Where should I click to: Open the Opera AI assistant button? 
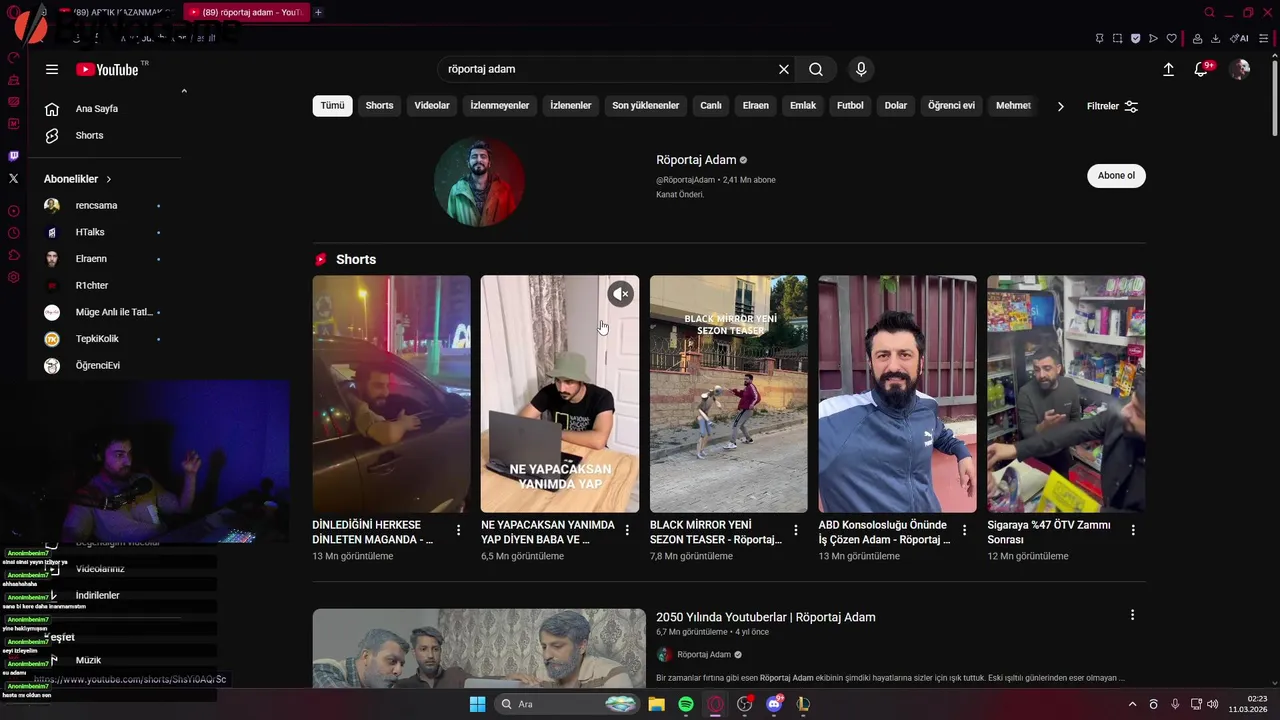click(x=1239, y=38)
